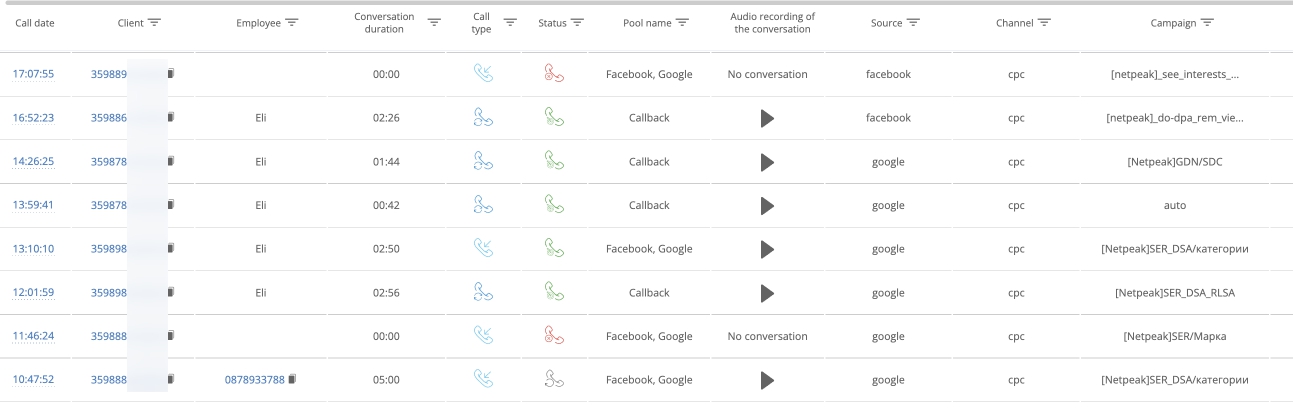Image resolution: width=1293 pixels, height=409 pixels.
Task: Open the Client column filter
Action: click(x=155, y=23)
